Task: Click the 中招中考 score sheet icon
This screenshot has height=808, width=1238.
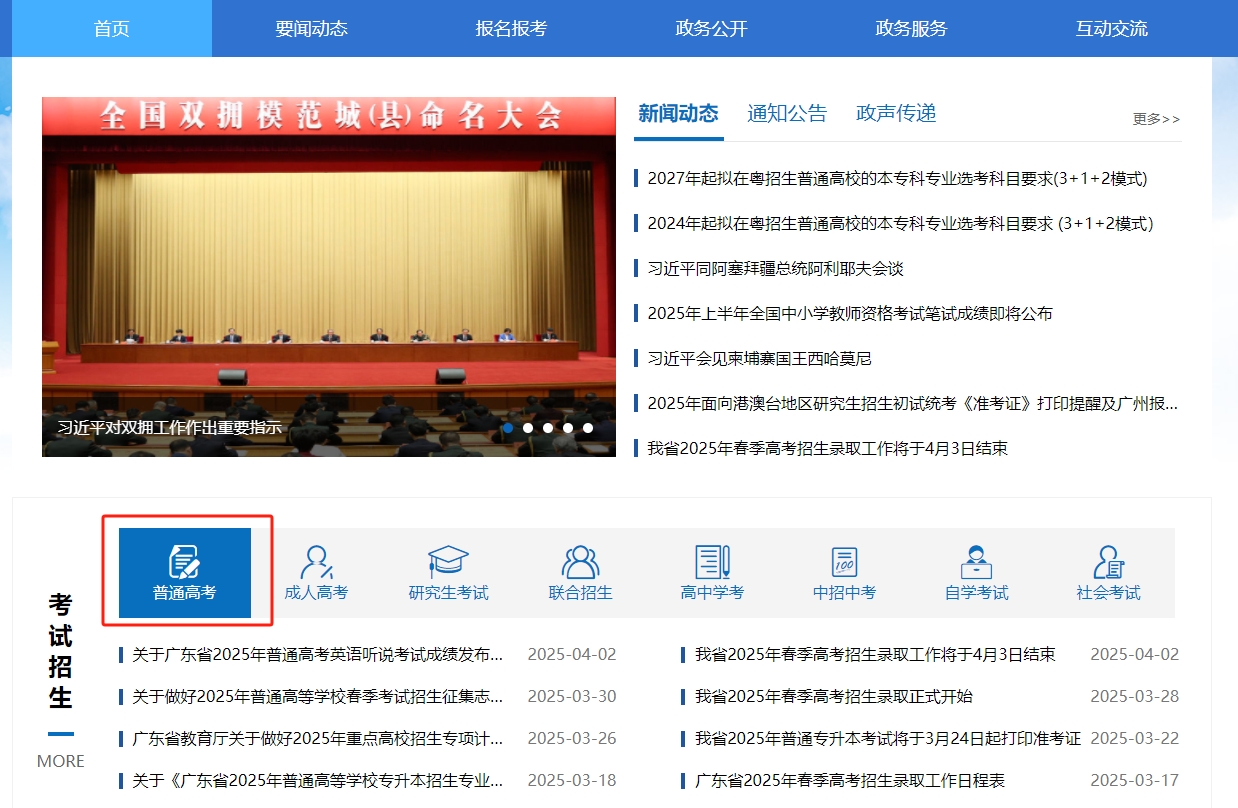Action: [x=844, y=562]
